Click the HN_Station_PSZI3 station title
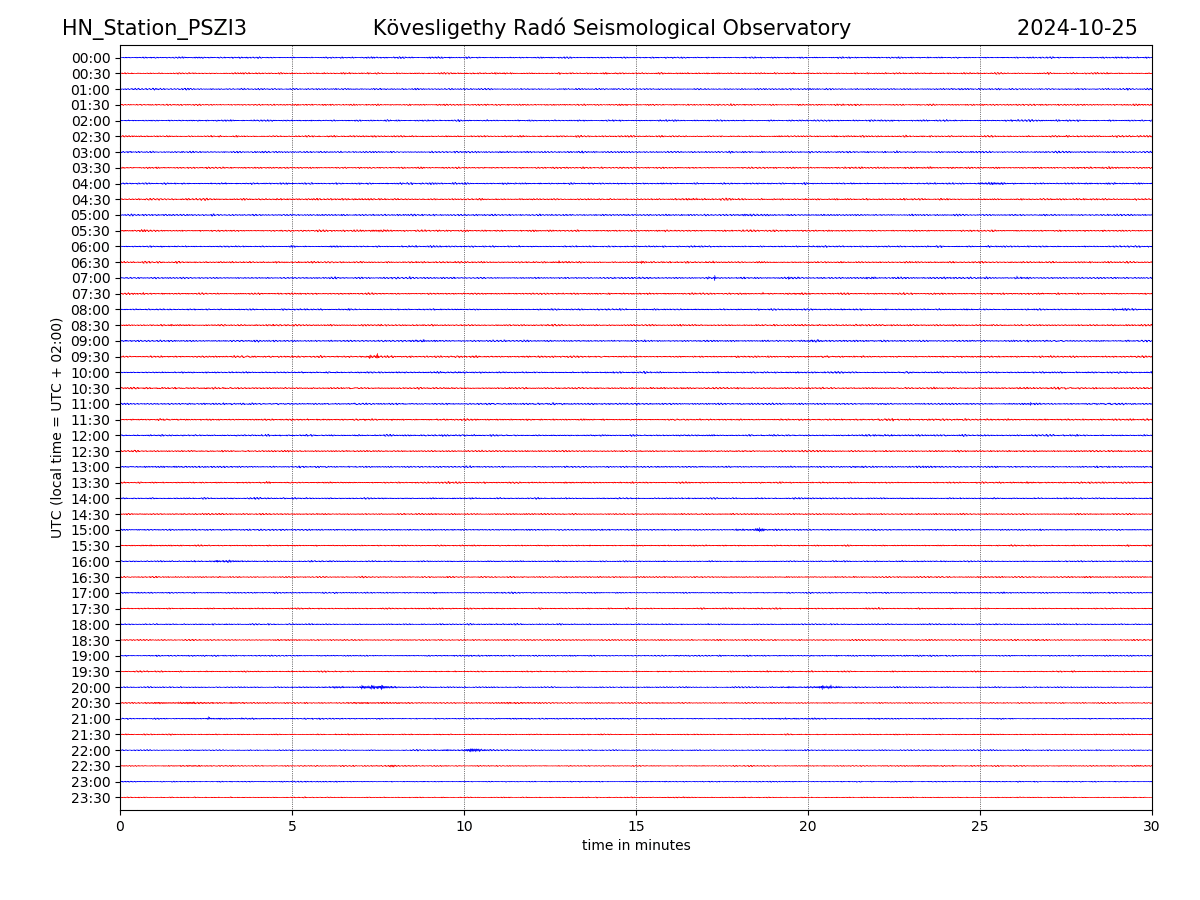Viewport: 1200px width, 900px height. pos(154,28)
